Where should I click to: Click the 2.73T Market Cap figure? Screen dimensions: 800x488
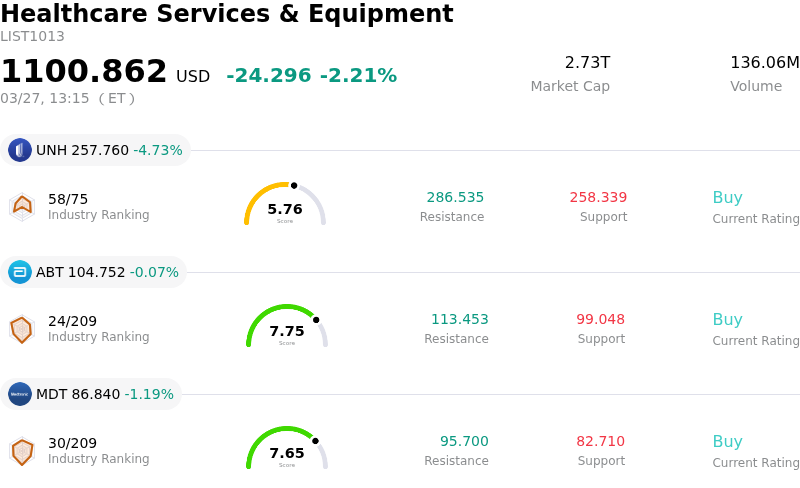[x=587, y=63]
